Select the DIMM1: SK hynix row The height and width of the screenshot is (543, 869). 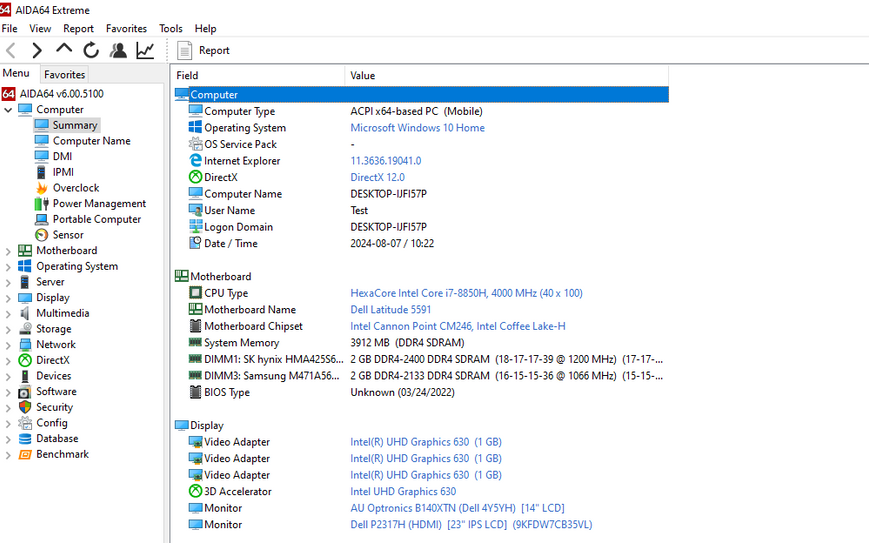pyautogui.click(x=421, y=359)
